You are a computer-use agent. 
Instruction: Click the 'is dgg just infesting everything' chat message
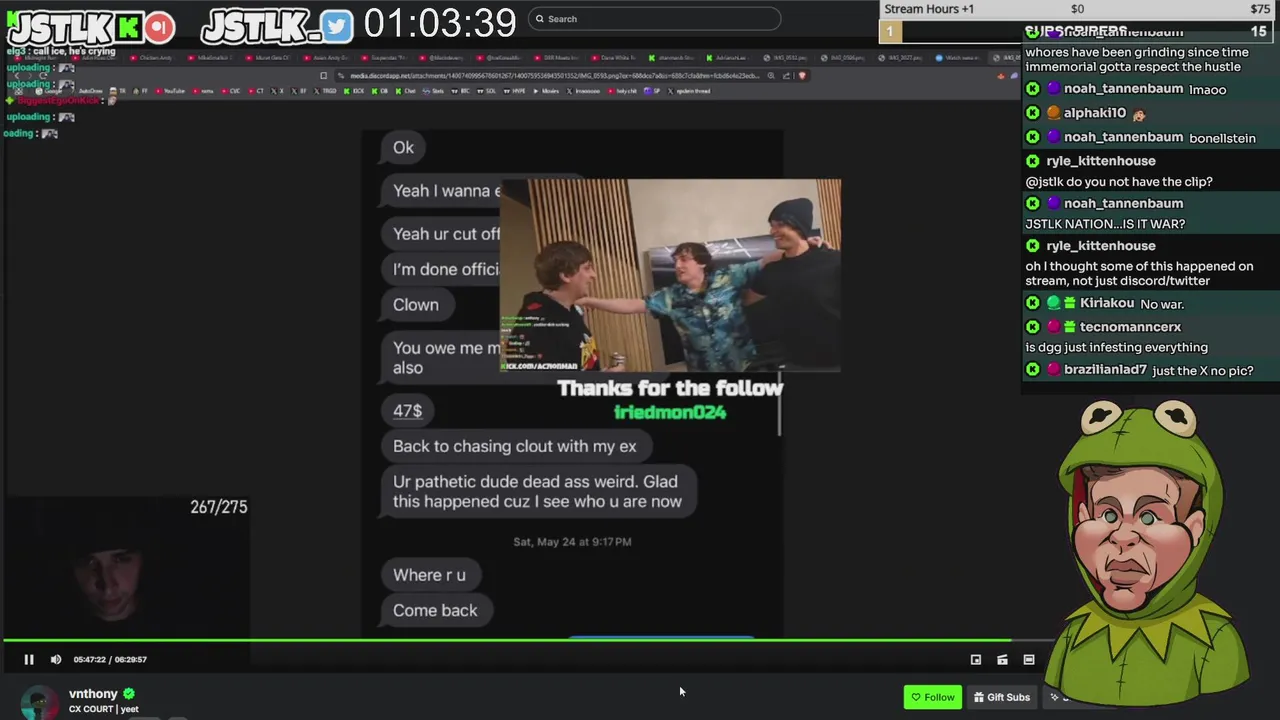pos(1116,348)
